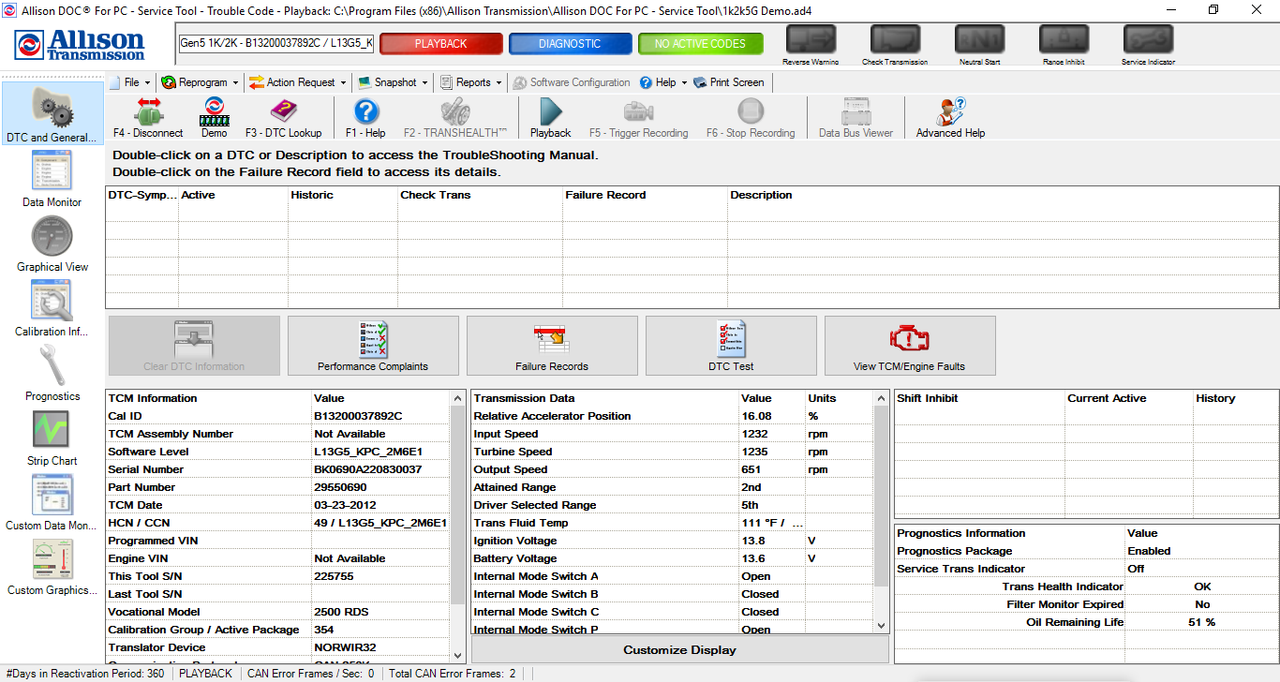Click Clear DTC Information button
The height and width of the screenshot is (682, 1280).
(193, 346)
